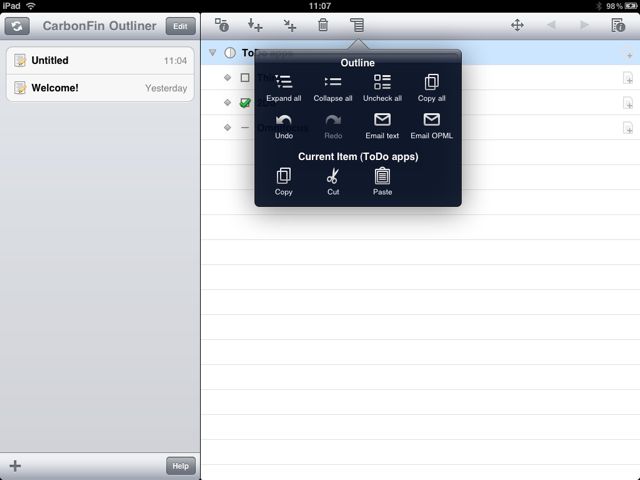Tap the battery indicator in status bar
640x480 pixels.
tap(631, 6)
